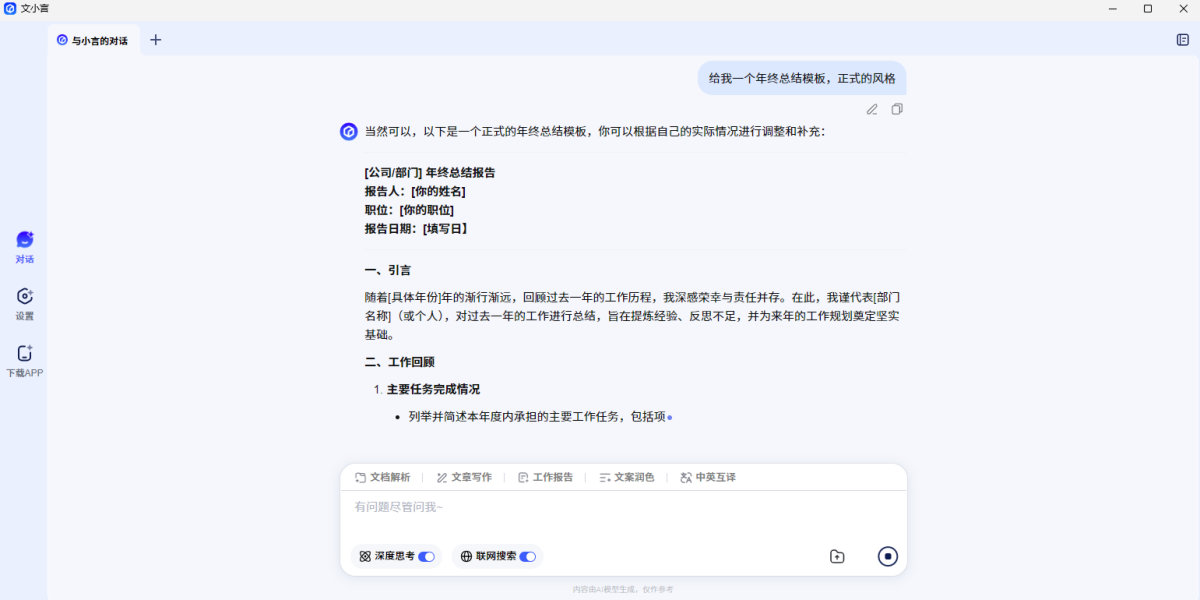Image resolution: width=1200 pixels, height=600 pixels.
Task: Select the 中英互译 translation shortcut
Action: tap(708, 478)
